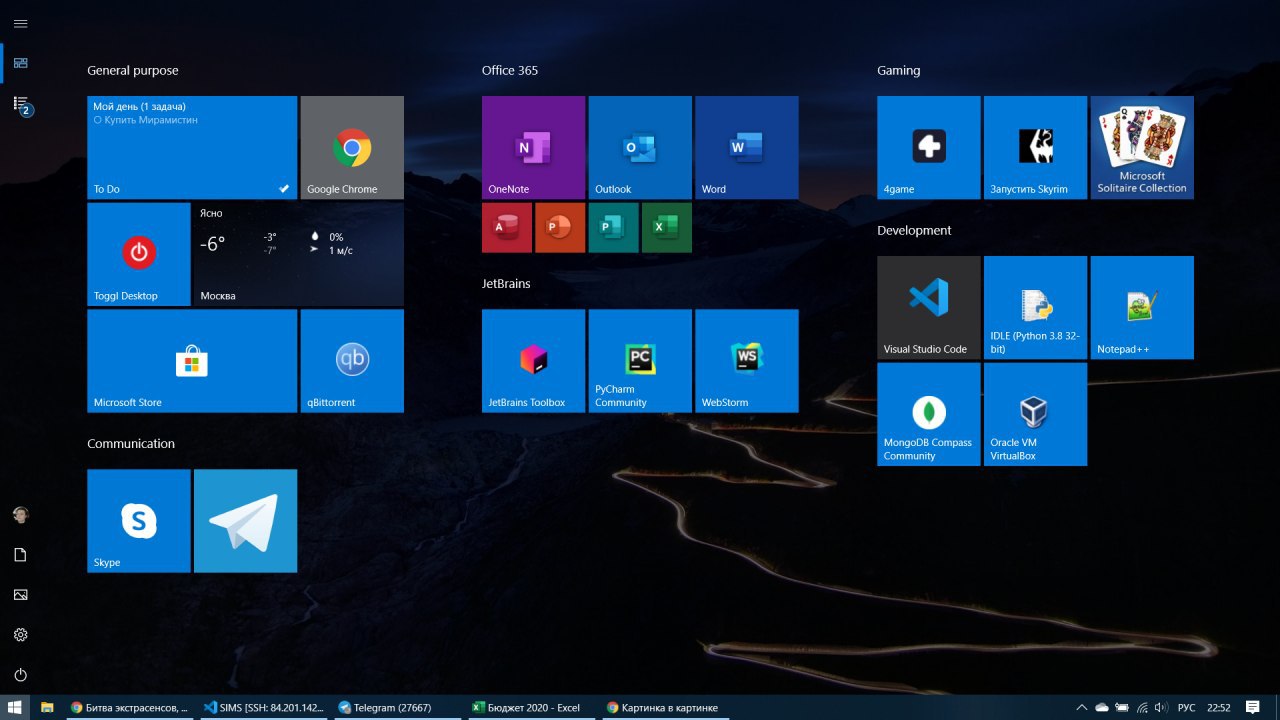Open Pictures from Start sidebar
Image resolution: width=1280 pixels, height=720 pixels.
(x=20, y=595)
